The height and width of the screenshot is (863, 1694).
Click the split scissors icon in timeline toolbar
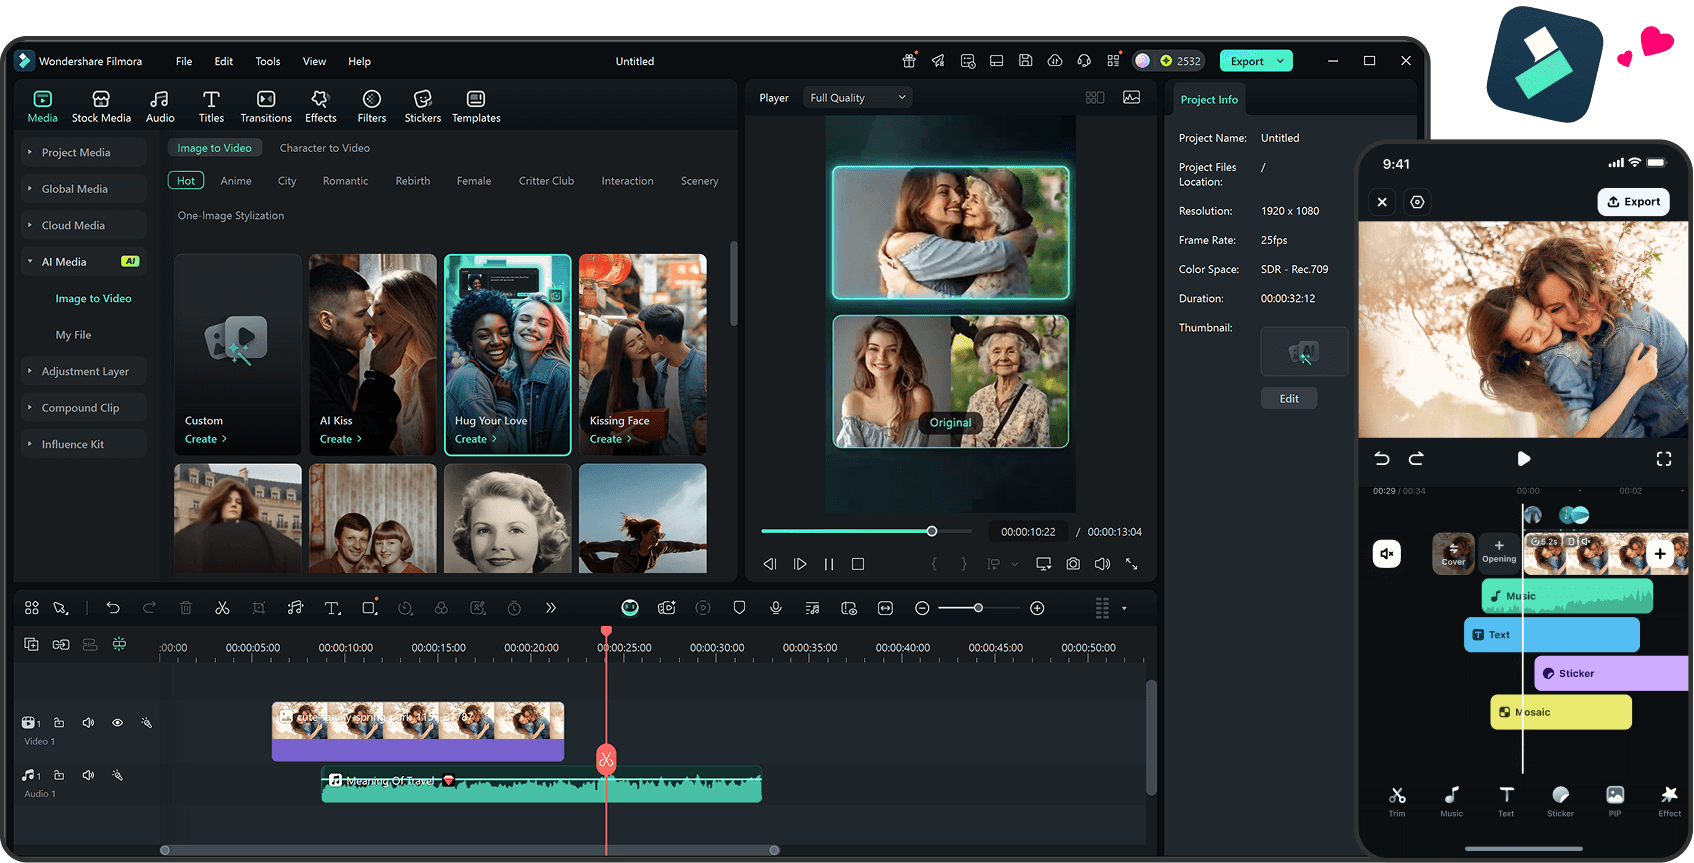(x=222, y=608)
